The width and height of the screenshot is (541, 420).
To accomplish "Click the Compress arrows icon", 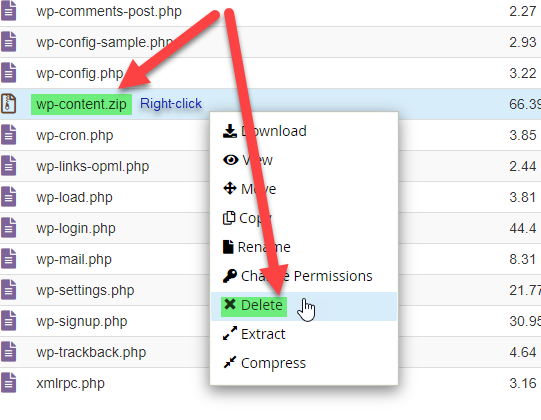I will 230,362.
